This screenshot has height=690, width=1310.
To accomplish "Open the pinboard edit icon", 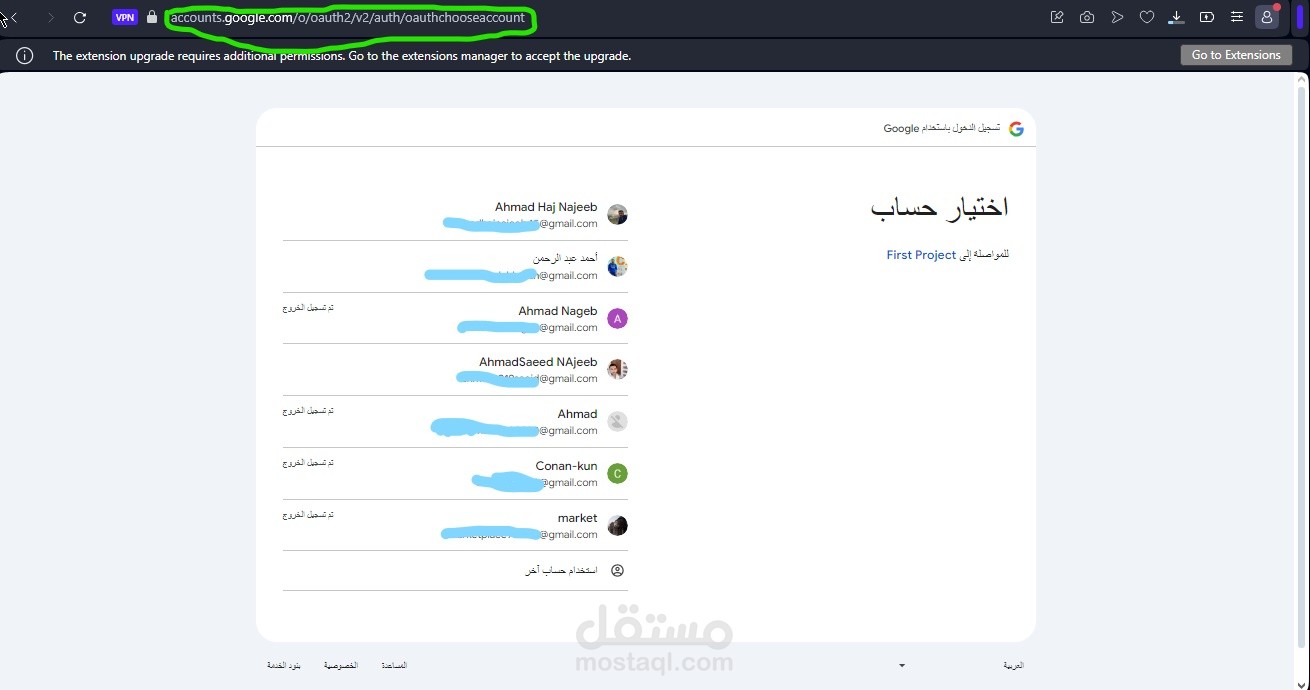I will click(x=1057, y=17).
